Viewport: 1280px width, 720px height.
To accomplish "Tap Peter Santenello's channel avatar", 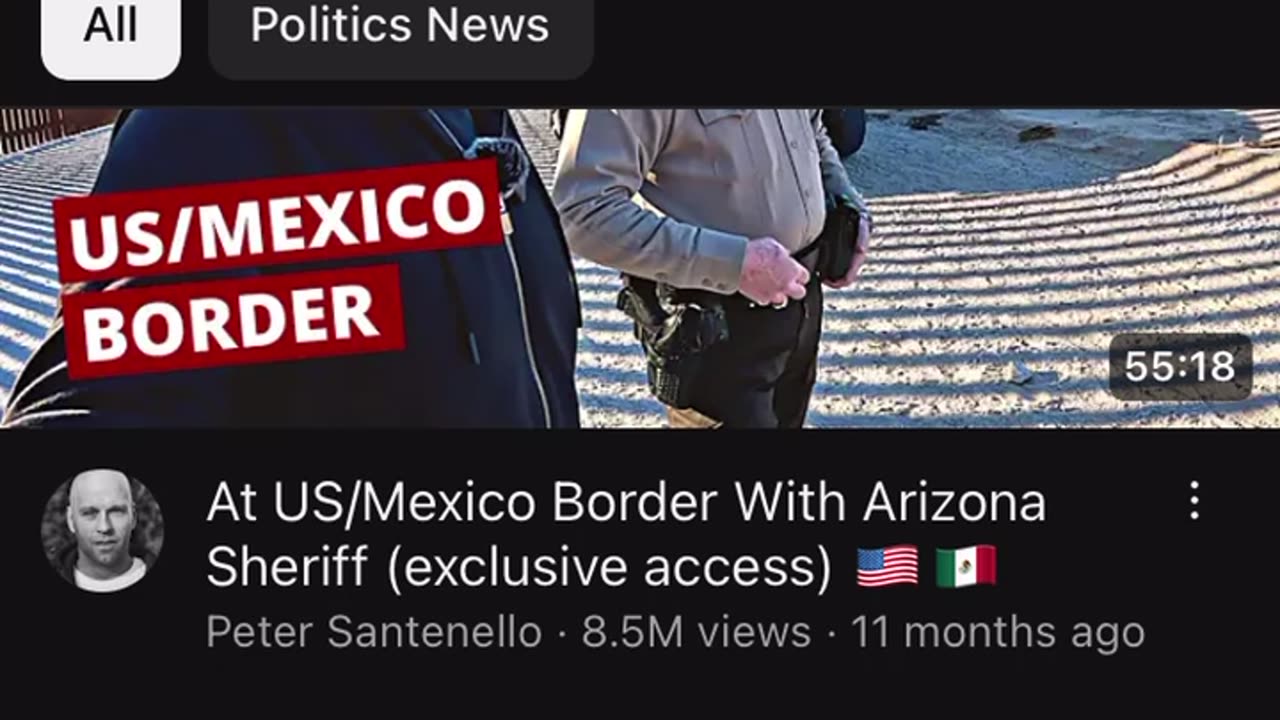I will 102,531.
